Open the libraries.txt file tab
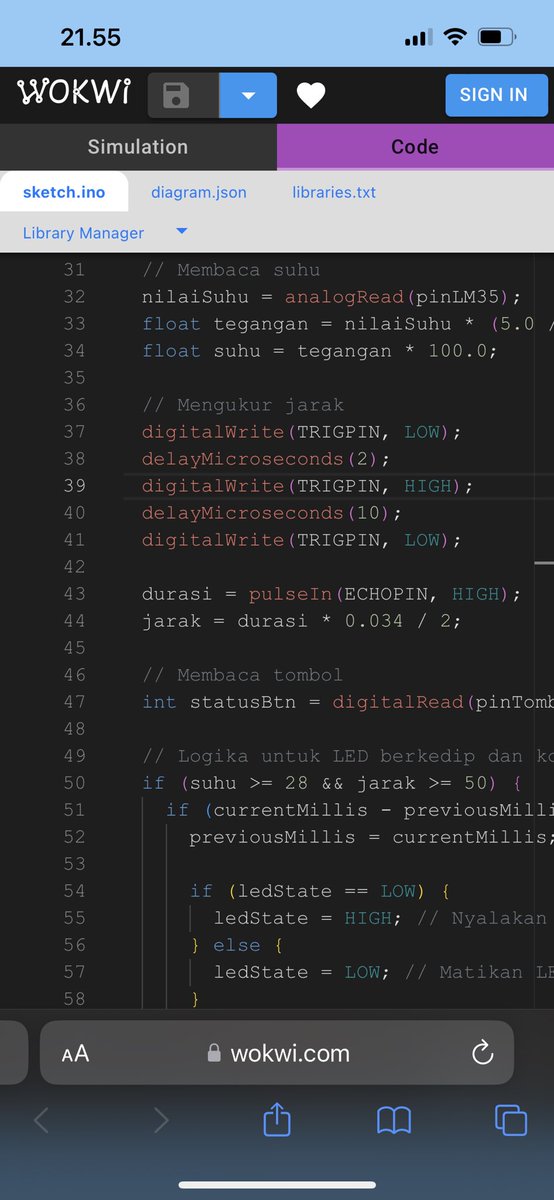The image size is (554, 1200). [334, 192]
